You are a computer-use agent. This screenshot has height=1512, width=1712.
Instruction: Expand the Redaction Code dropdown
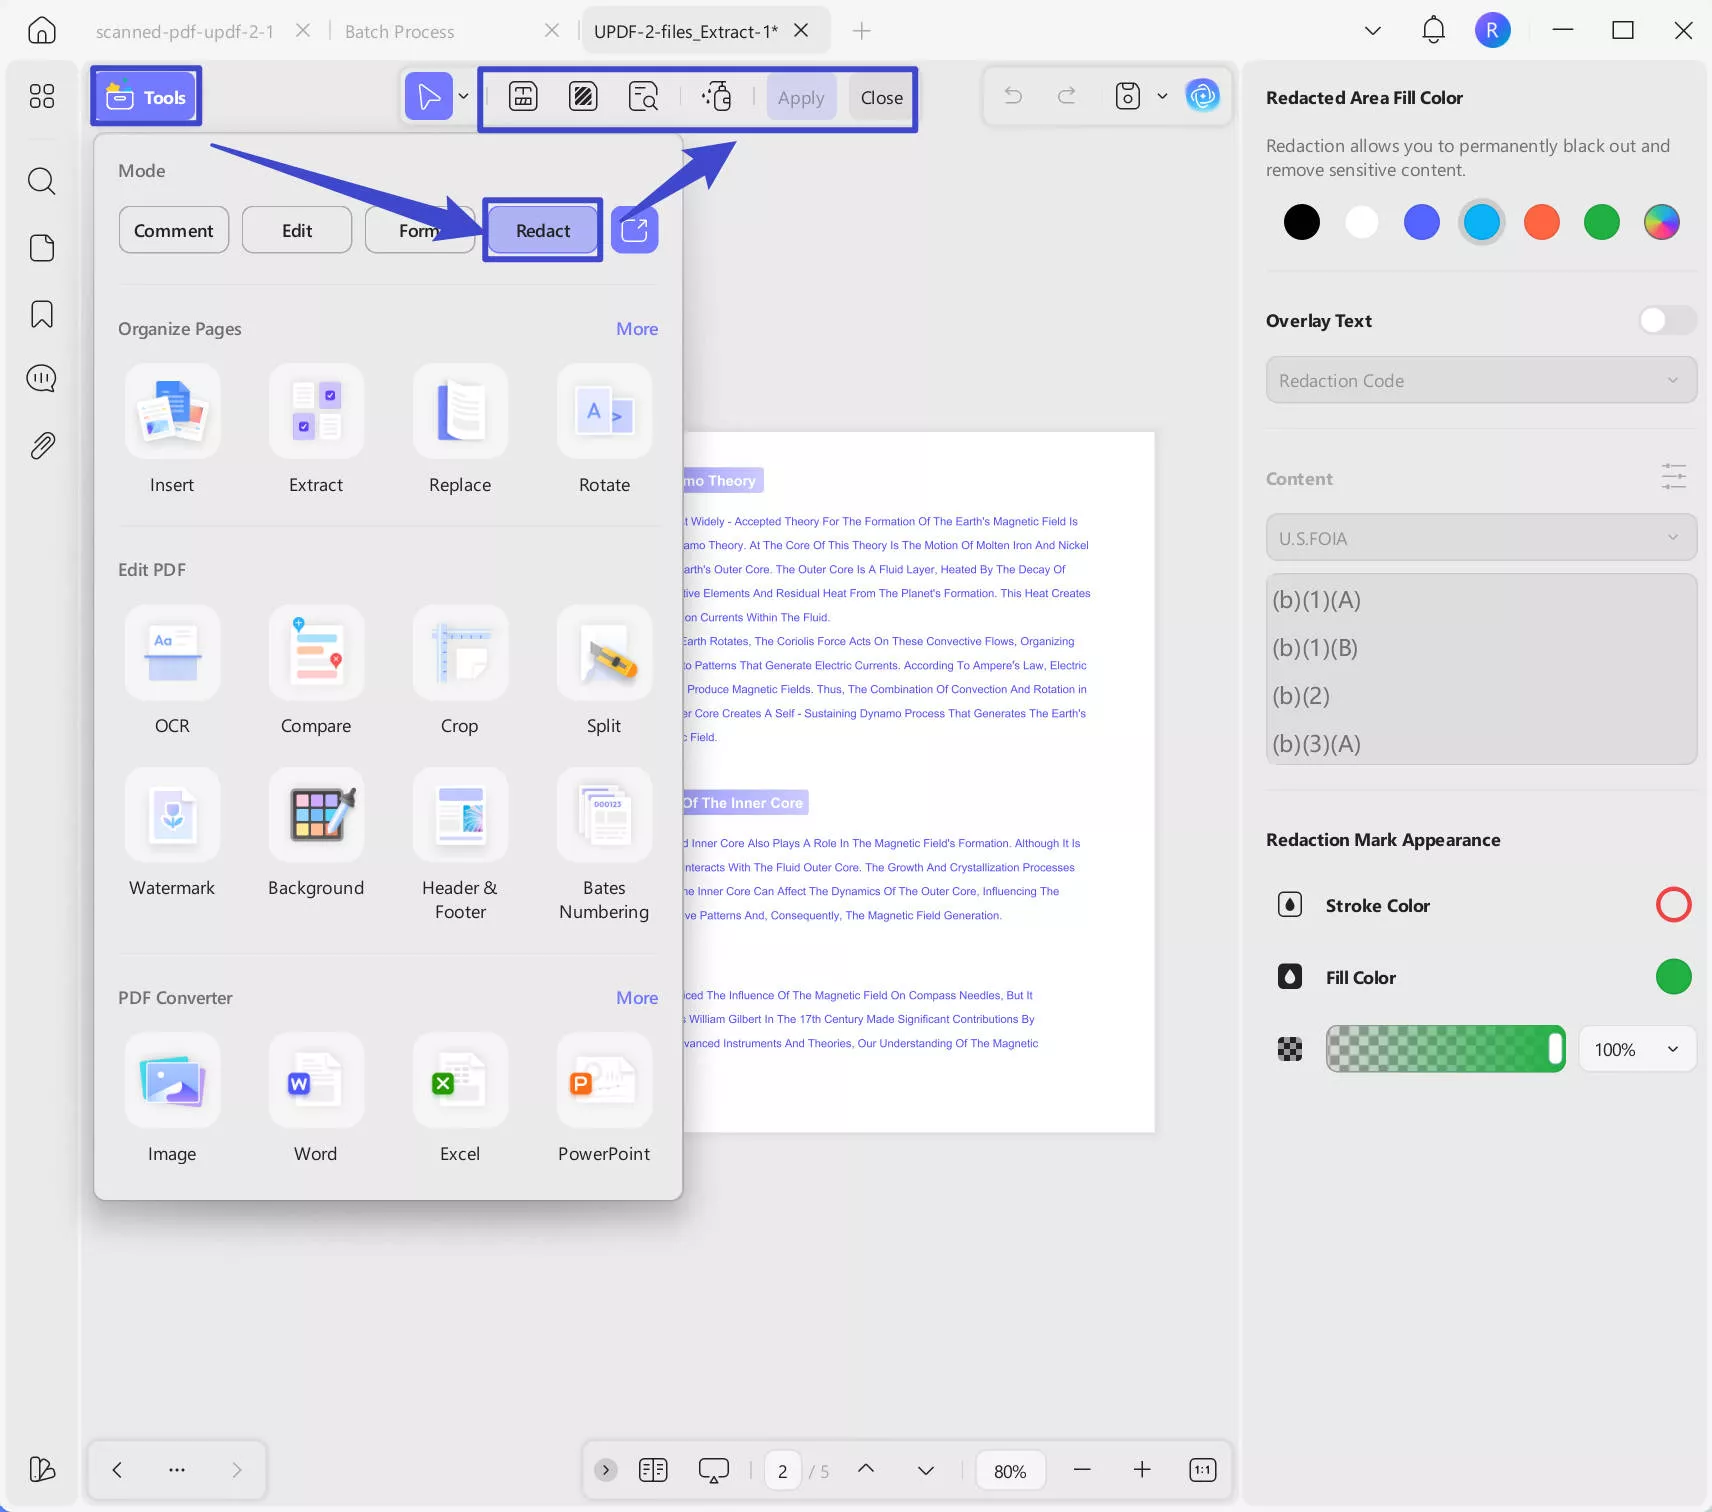1481,381
